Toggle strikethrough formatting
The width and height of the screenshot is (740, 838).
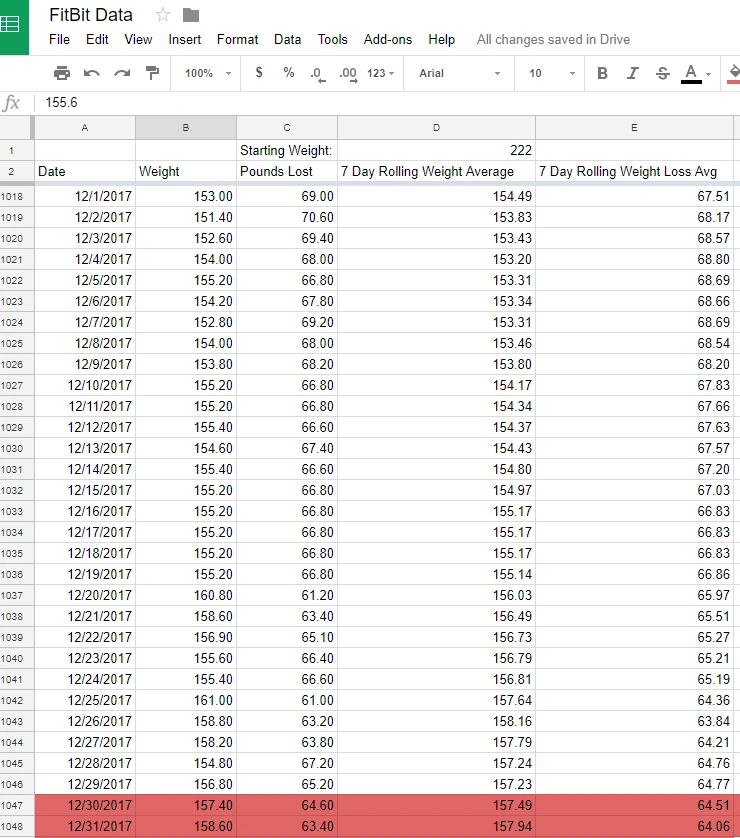[x=663, y=73]
